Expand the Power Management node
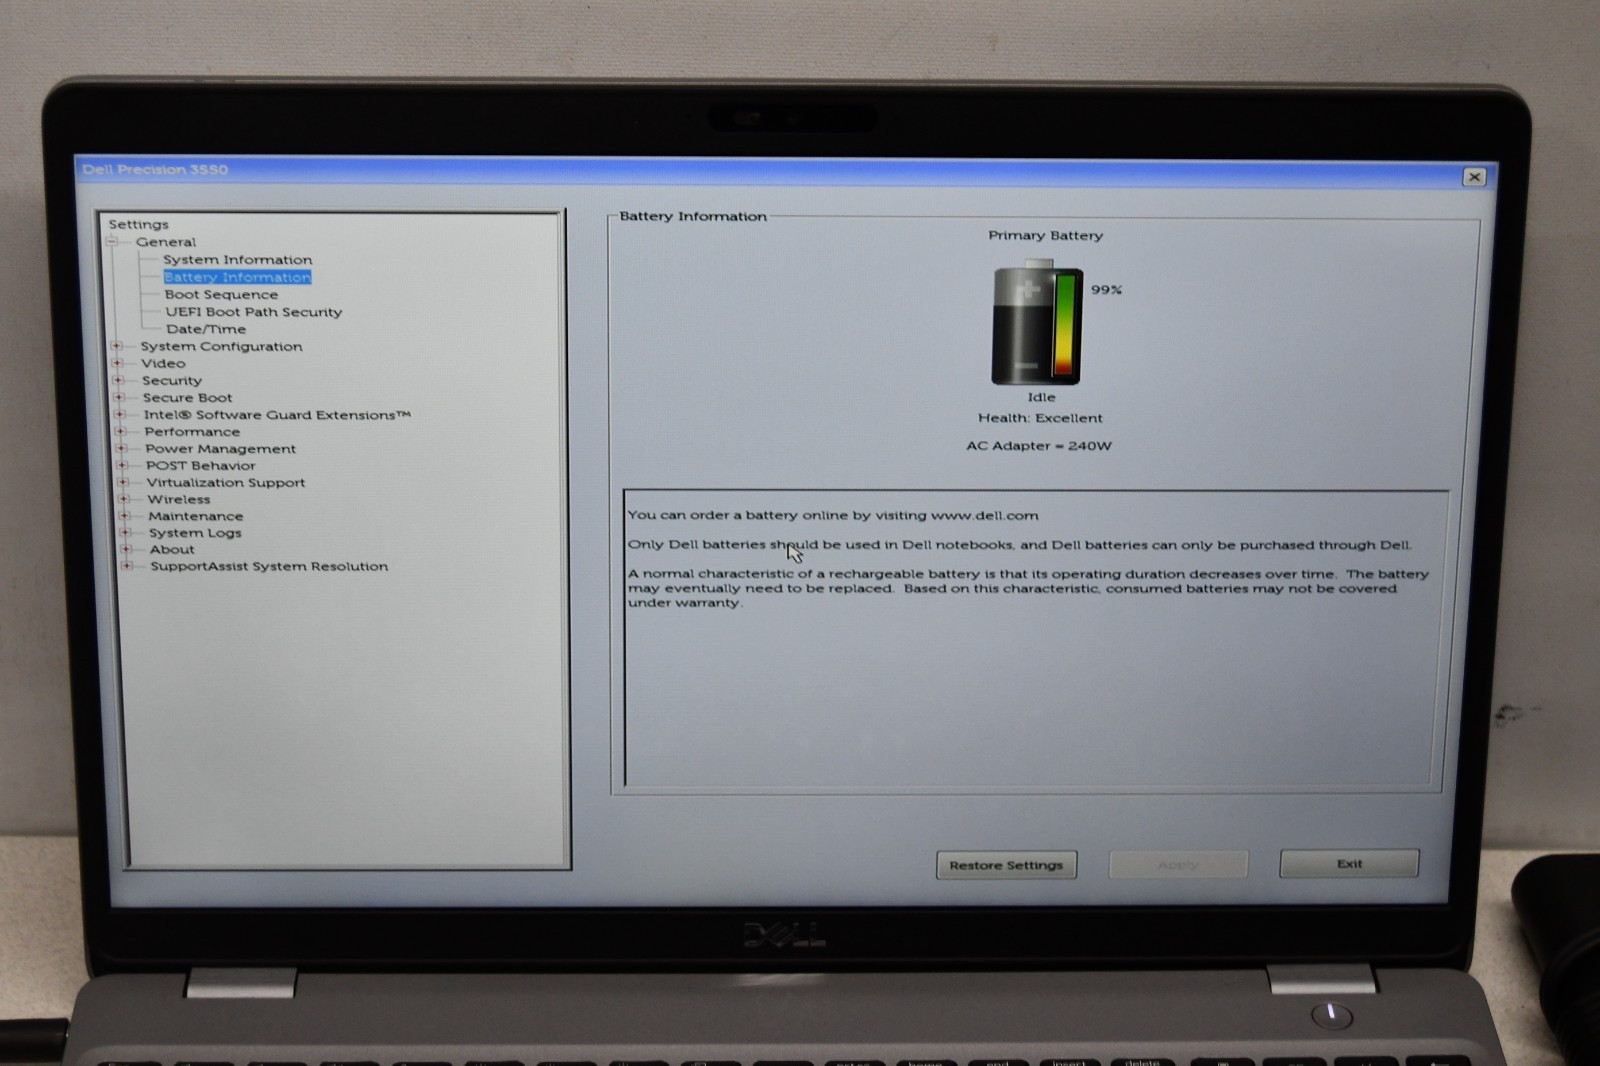 point(122,448)
